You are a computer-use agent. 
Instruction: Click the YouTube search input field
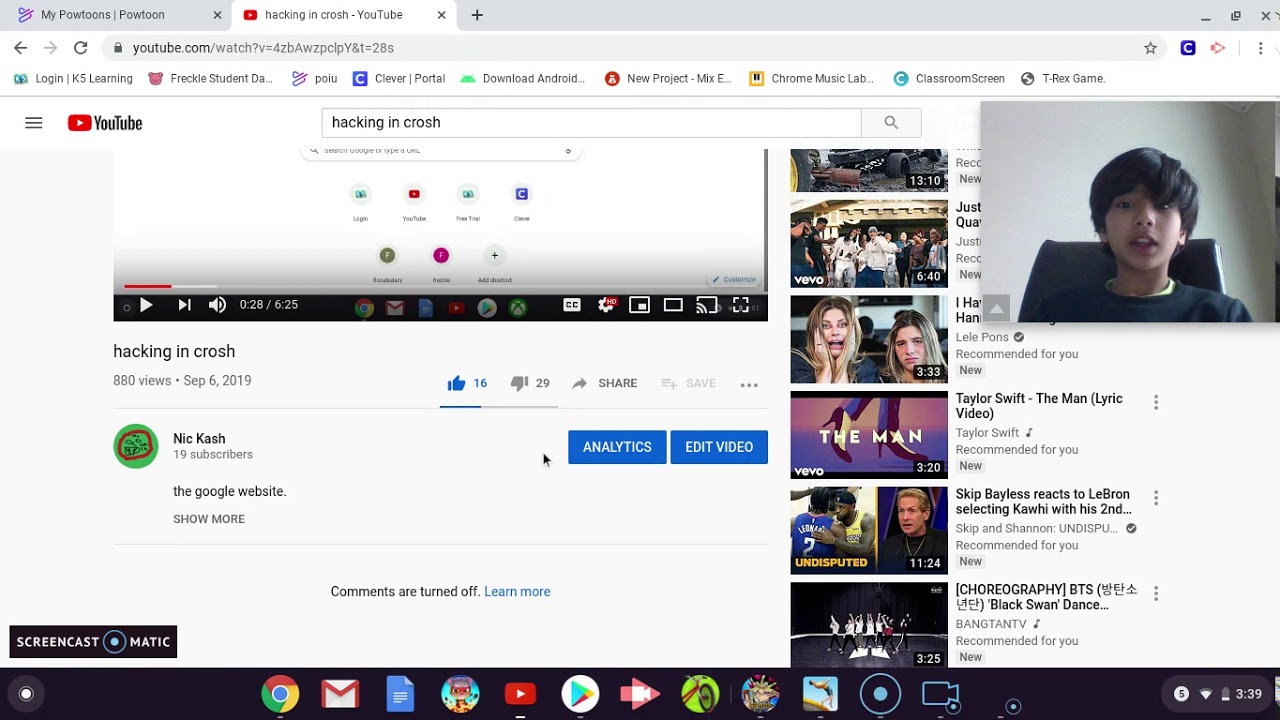point(591,122)
